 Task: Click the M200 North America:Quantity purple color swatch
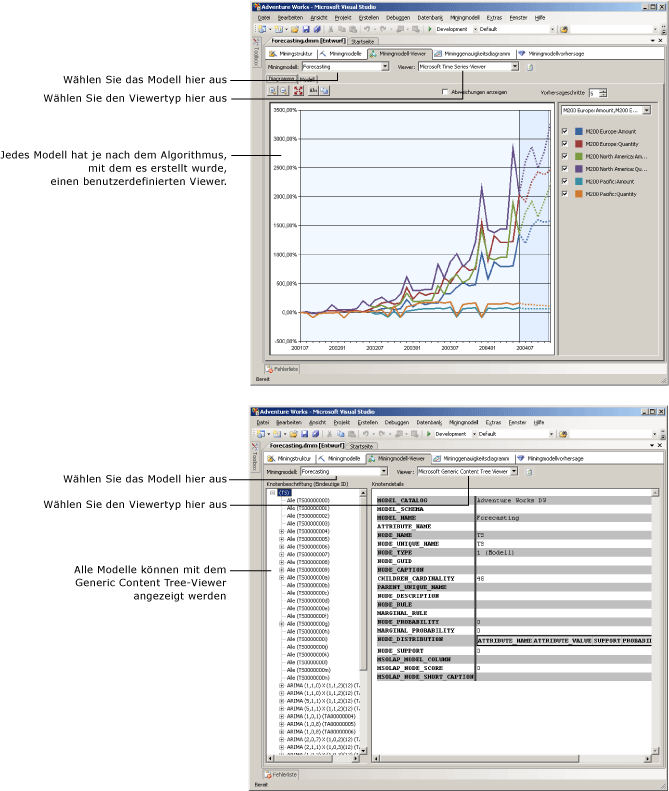pyautogui.click(x=577, y=169)
